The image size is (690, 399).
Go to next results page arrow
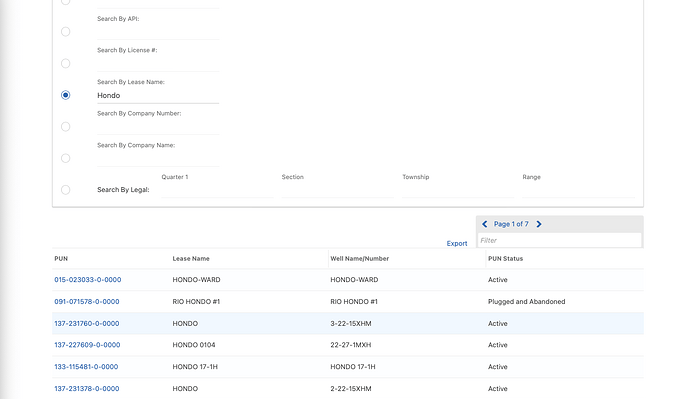[539, 224]
